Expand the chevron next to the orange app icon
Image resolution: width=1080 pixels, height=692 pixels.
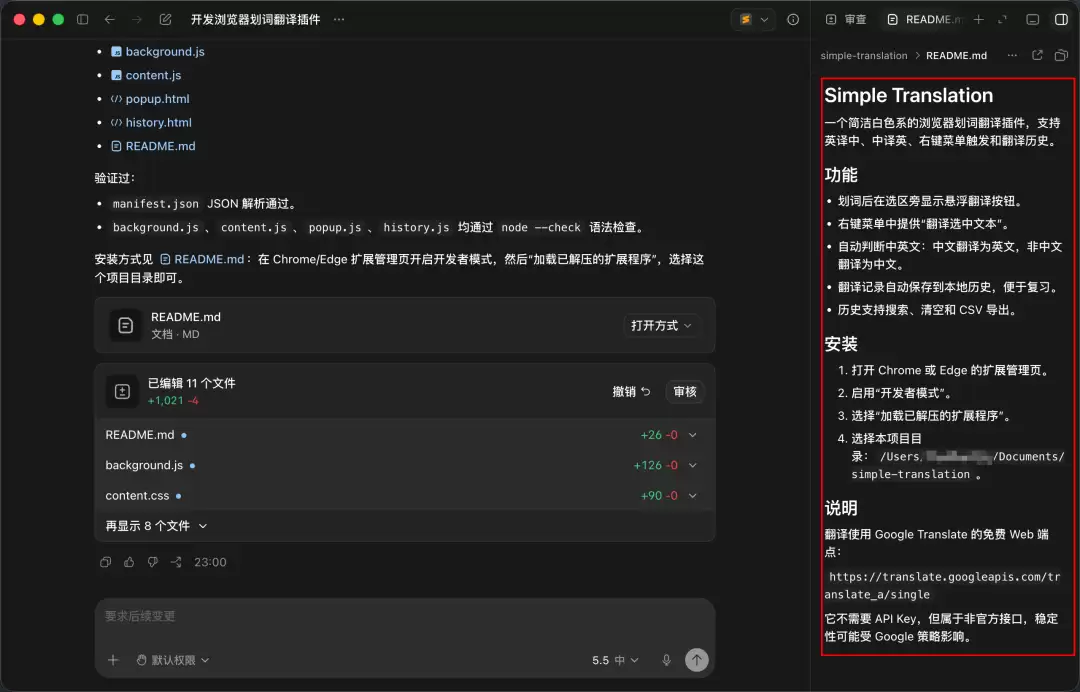point(764,19)
